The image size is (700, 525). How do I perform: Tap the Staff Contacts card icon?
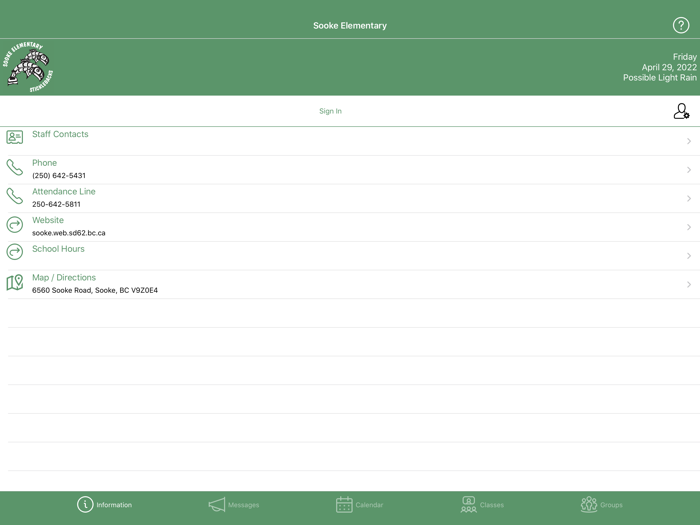(x=15, y=137)
